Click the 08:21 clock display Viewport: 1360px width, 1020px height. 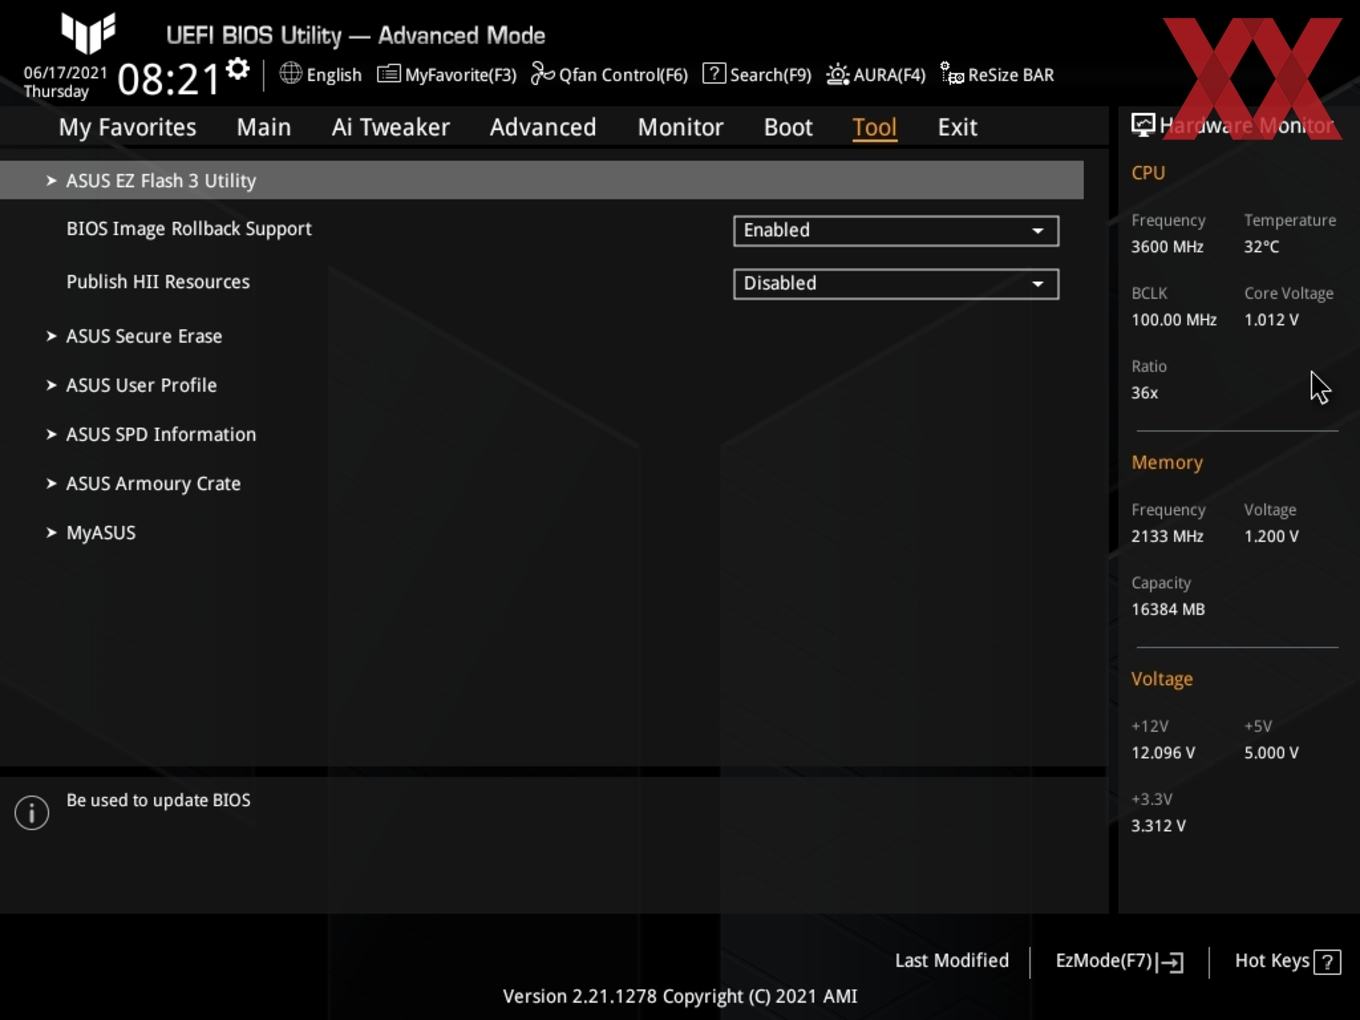pyautogui.click(x=168, y=79)
